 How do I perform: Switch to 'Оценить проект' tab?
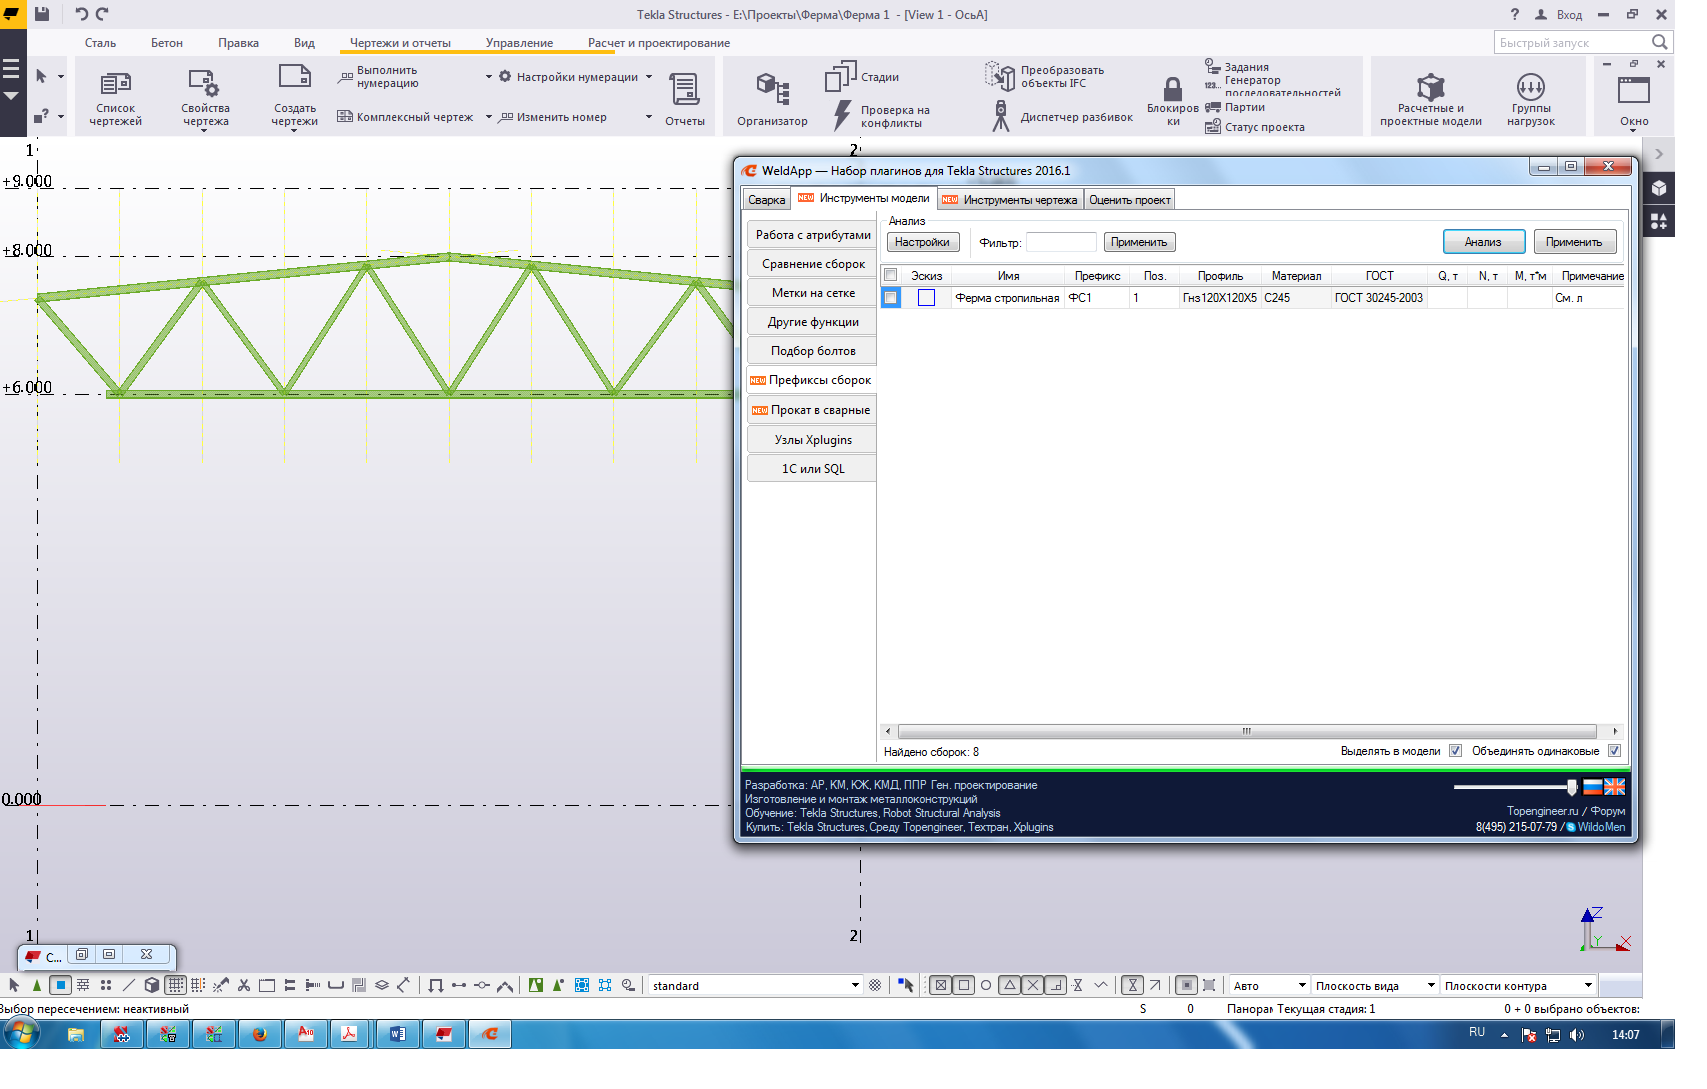pos(1129,200)
